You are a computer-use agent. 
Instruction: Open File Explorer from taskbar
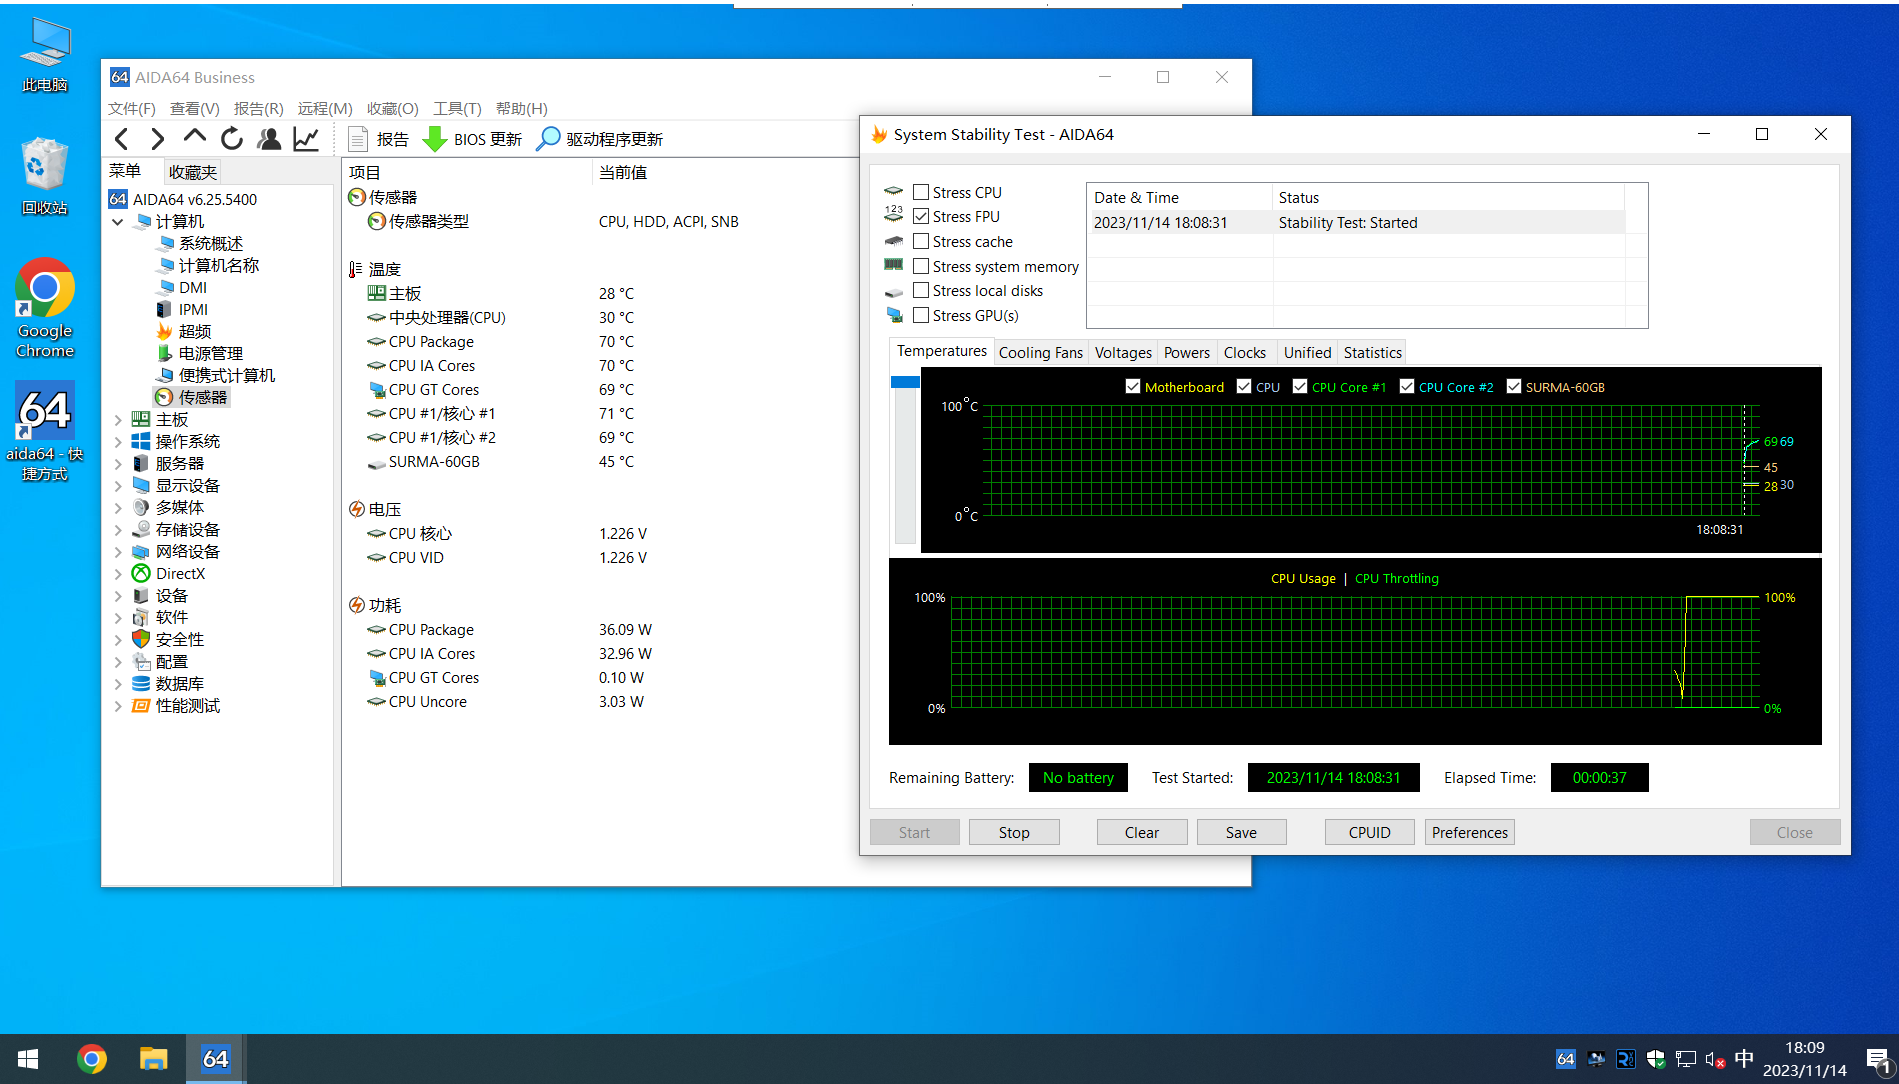pos(153,1059)
